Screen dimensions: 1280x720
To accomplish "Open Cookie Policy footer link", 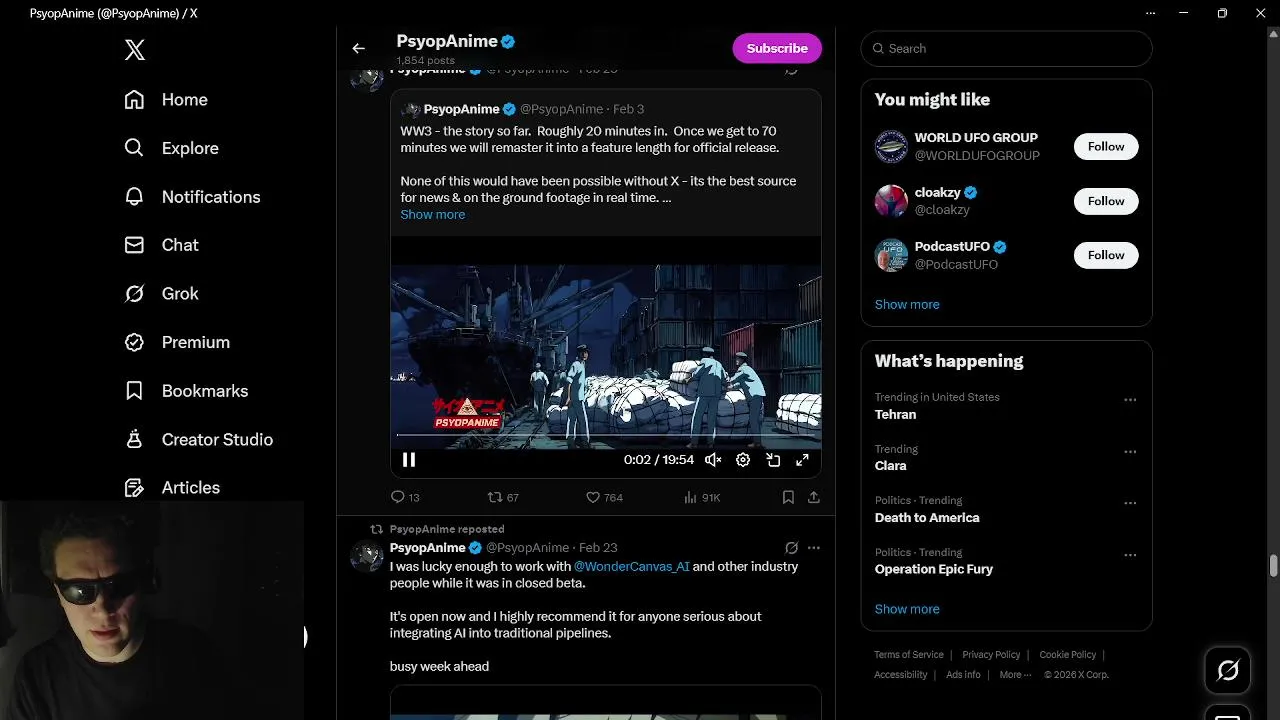I will coord(1068,655).
